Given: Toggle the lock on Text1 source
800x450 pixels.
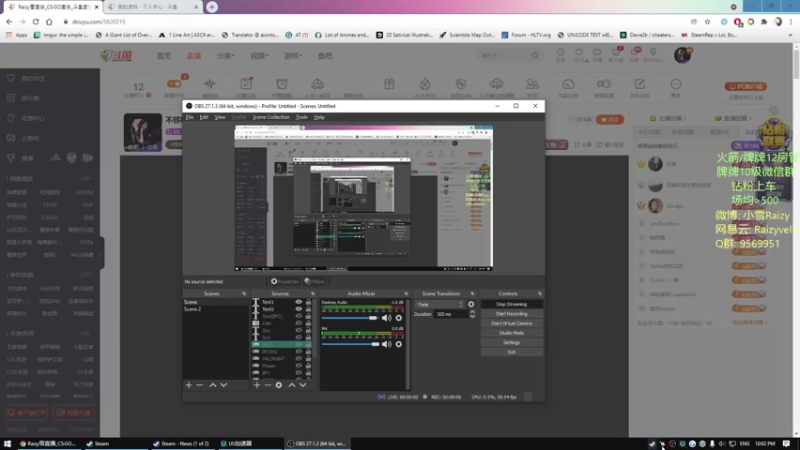Looking at the screenshot, I should pos(308,302).
